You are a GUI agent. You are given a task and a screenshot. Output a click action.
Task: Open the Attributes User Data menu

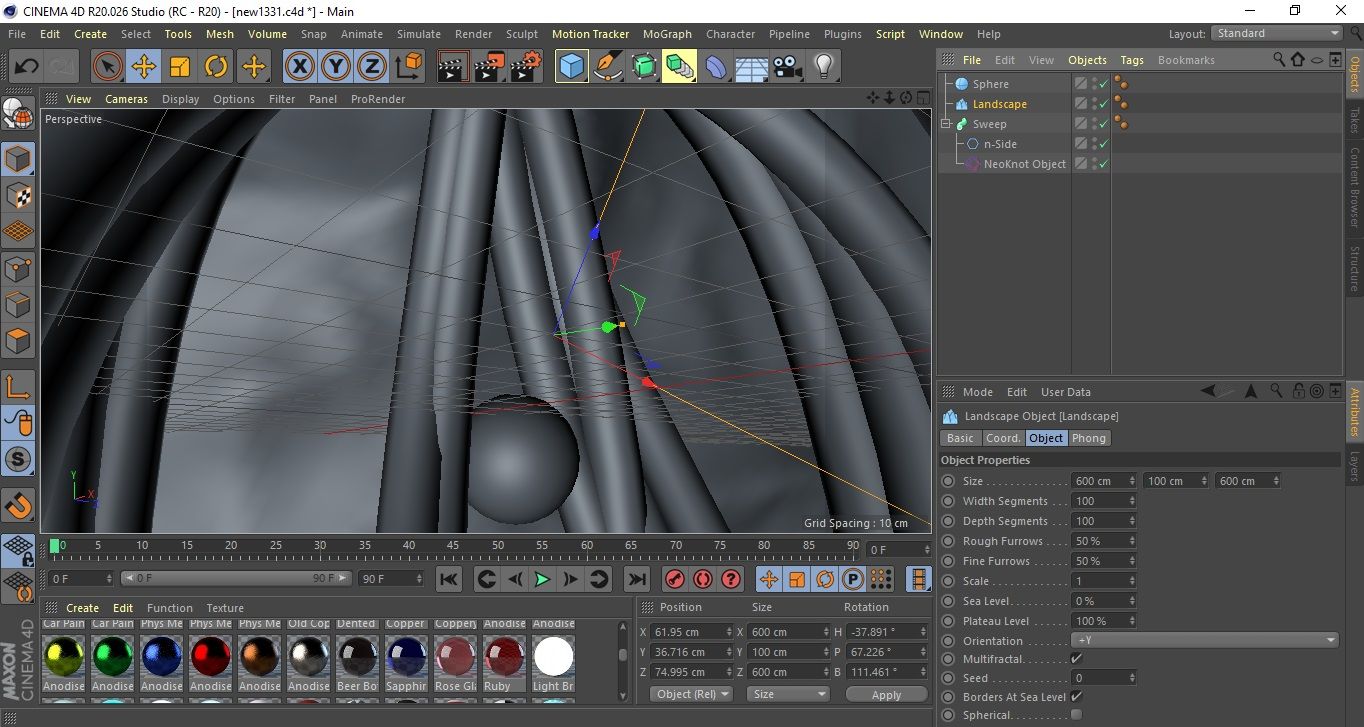point(1066,392)
